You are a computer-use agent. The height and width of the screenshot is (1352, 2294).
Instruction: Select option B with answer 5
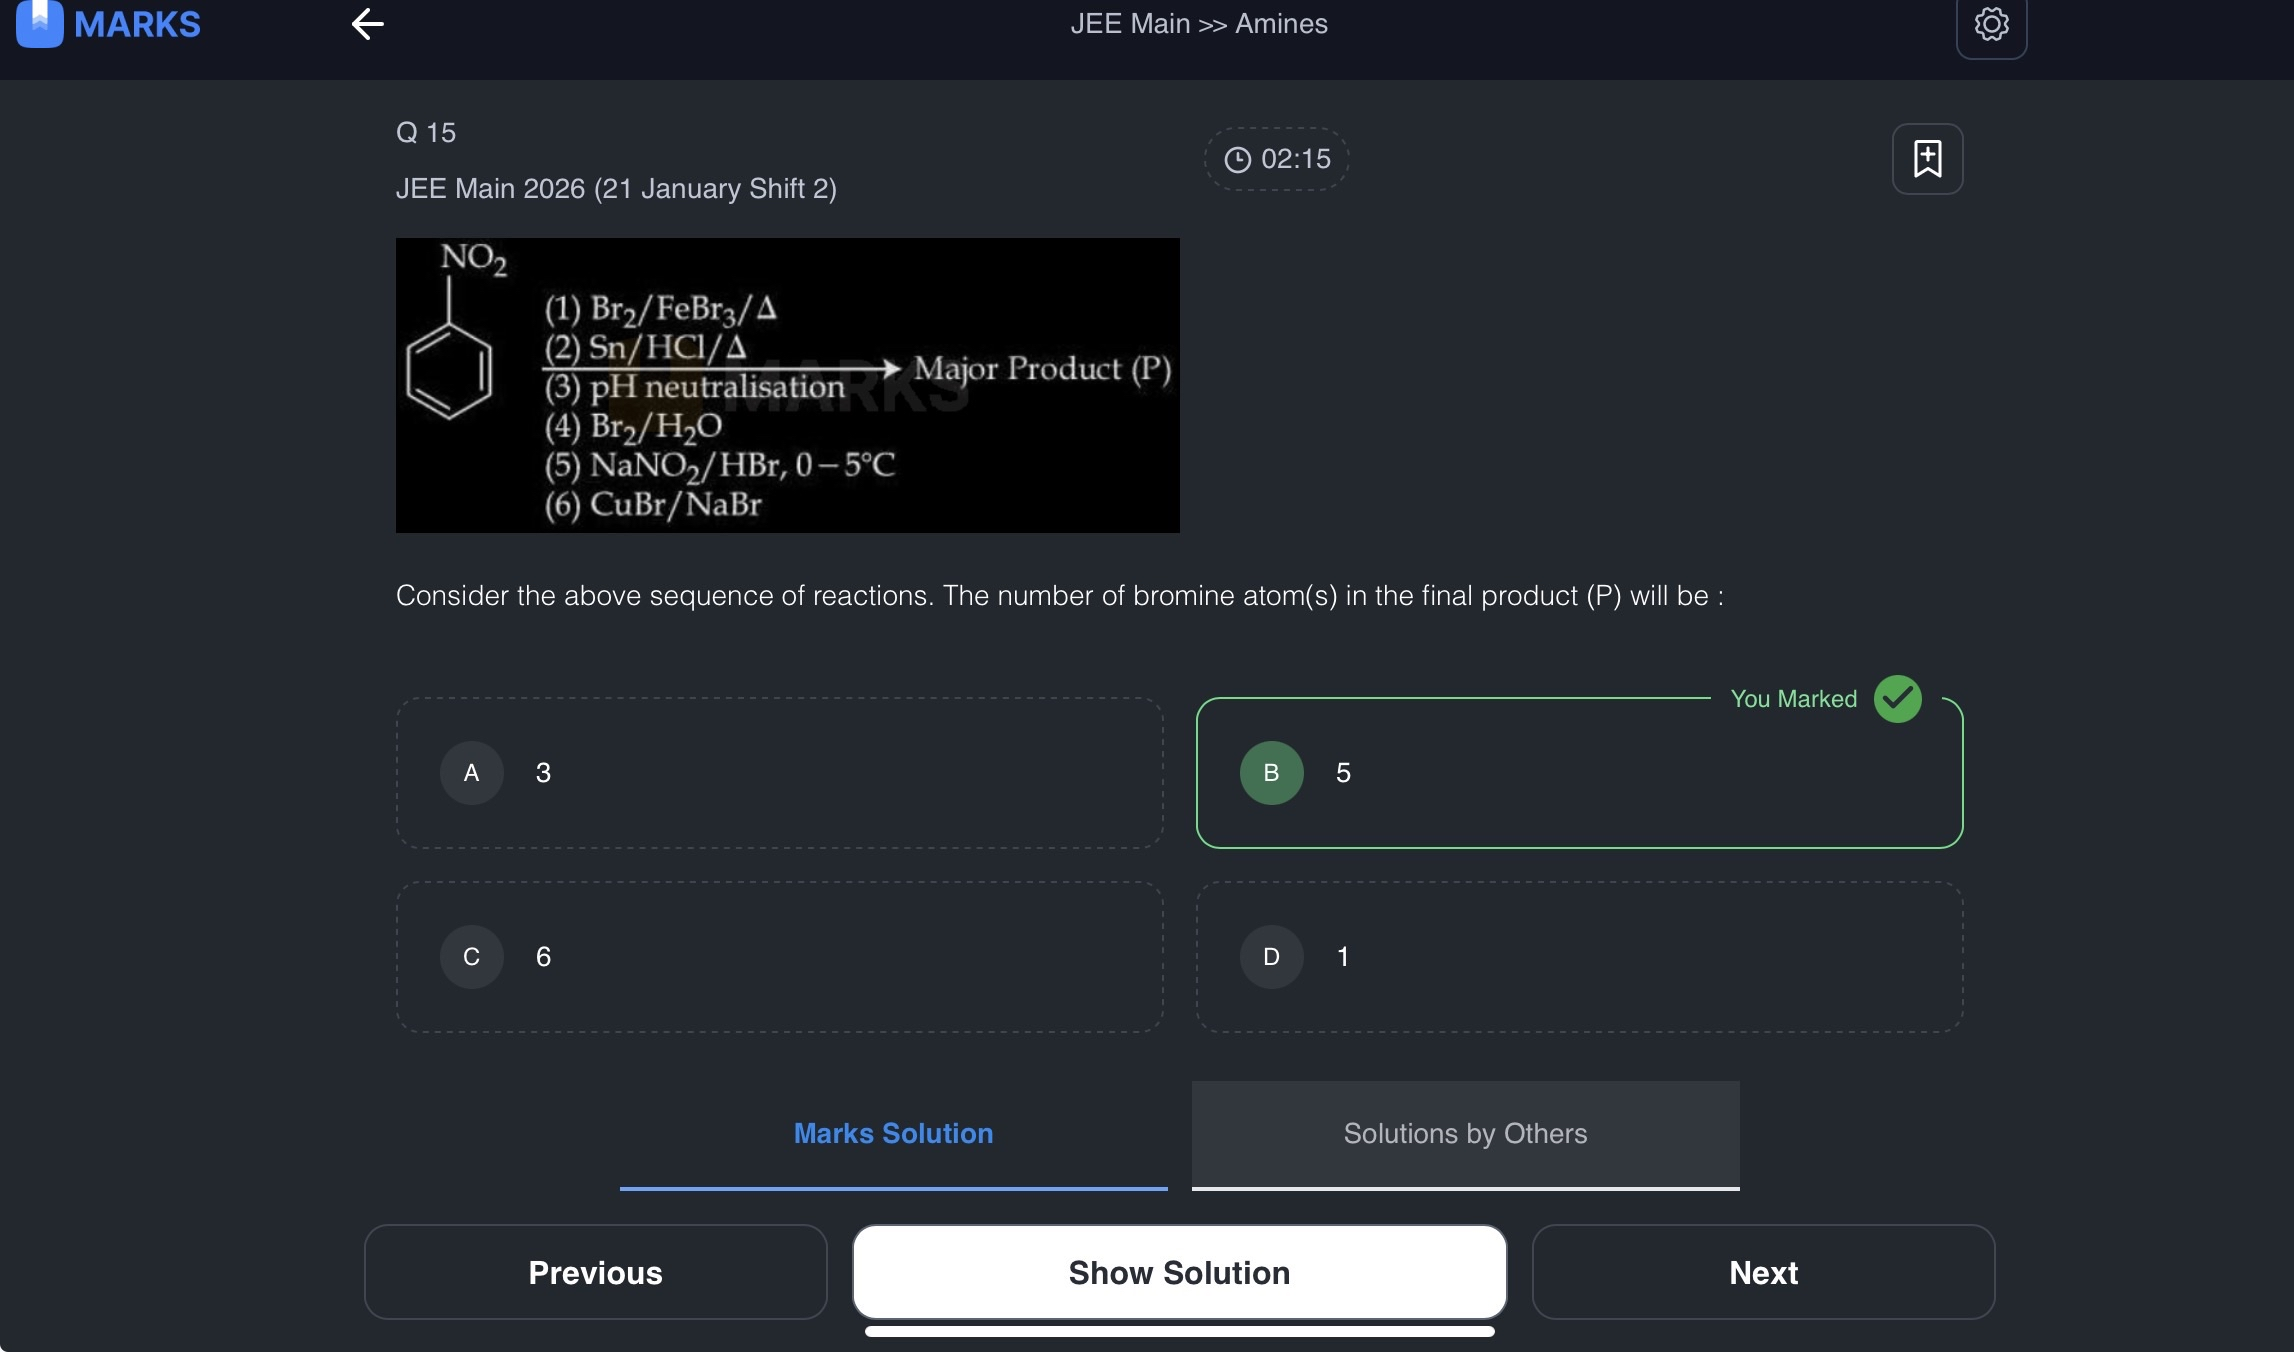[1579, 773]
